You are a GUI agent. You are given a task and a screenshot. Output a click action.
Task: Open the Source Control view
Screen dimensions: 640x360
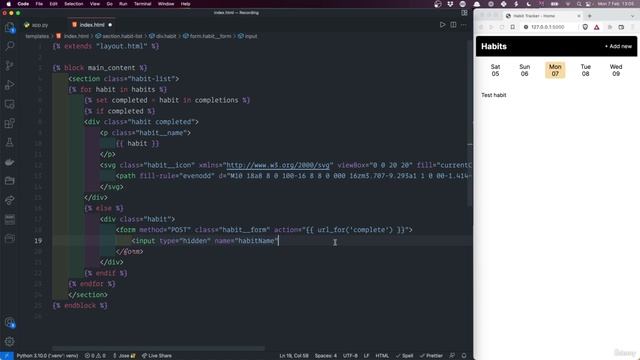(x=9, y=65)
